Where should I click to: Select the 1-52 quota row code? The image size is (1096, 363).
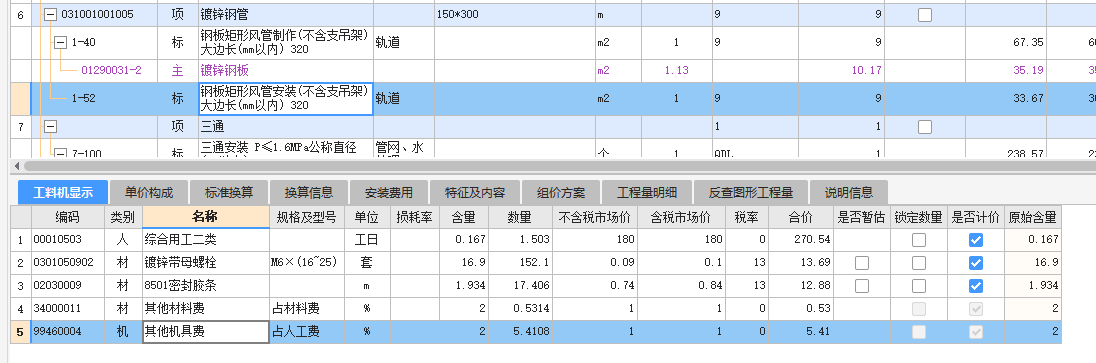pyautogui.click(x=83, y=99)
